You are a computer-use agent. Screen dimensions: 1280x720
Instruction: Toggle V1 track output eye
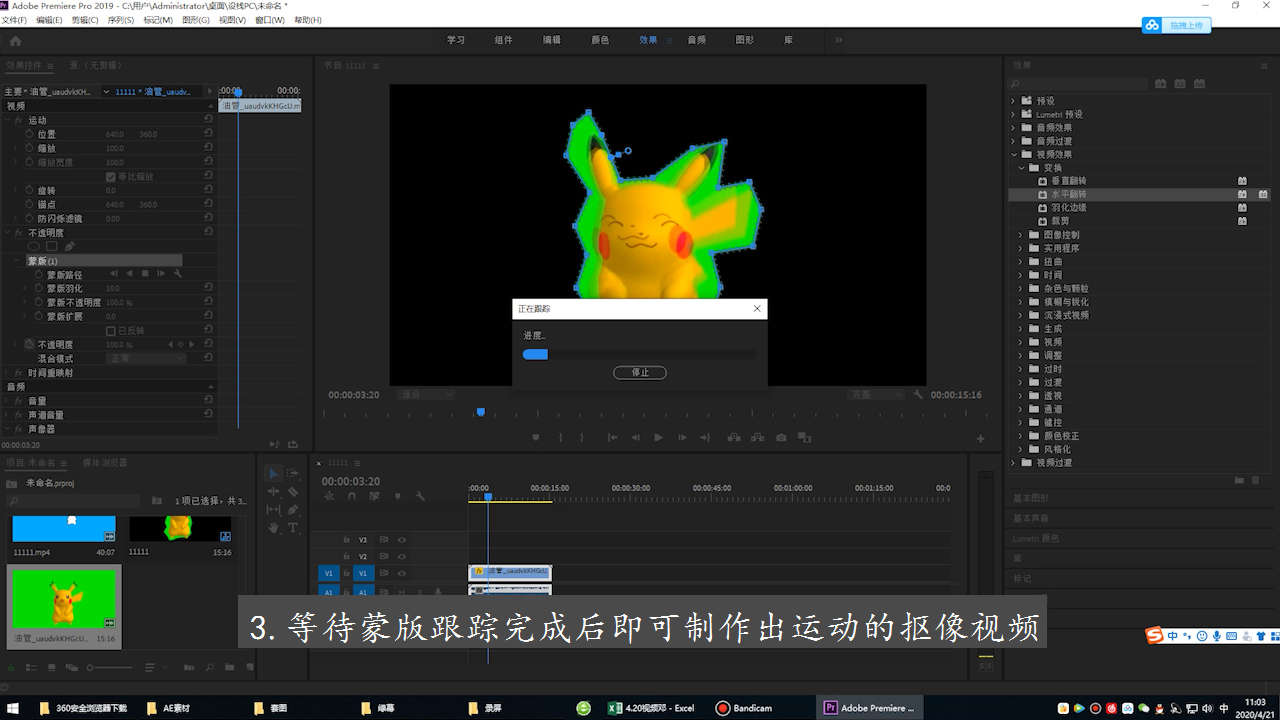point(402,573)
